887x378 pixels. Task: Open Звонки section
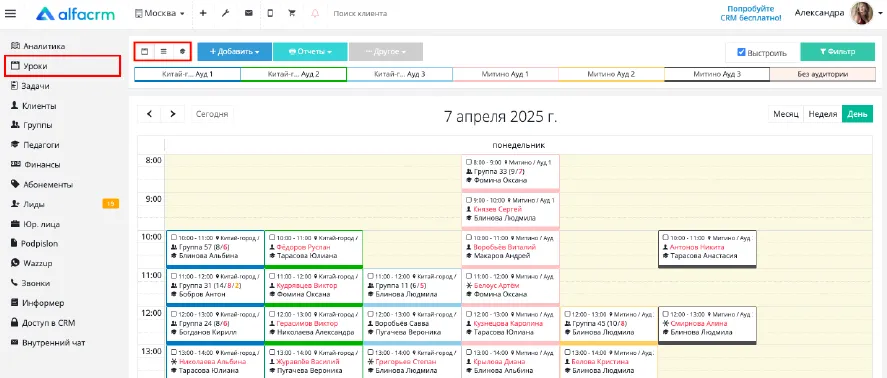pyautogui.click(x=31, y=283)
